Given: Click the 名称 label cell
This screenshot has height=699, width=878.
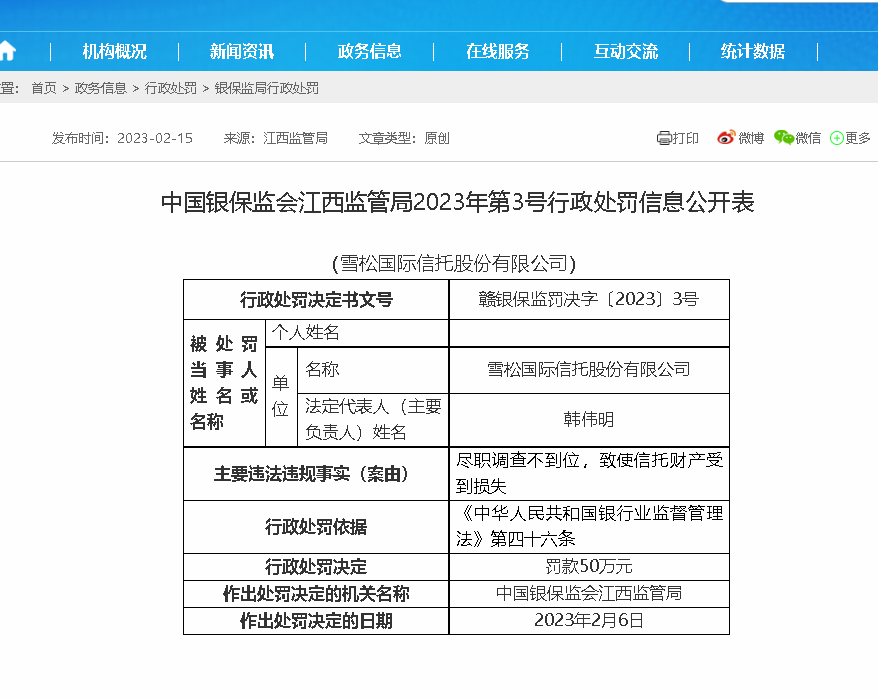Looking at the screenshot, I should 373,370.
